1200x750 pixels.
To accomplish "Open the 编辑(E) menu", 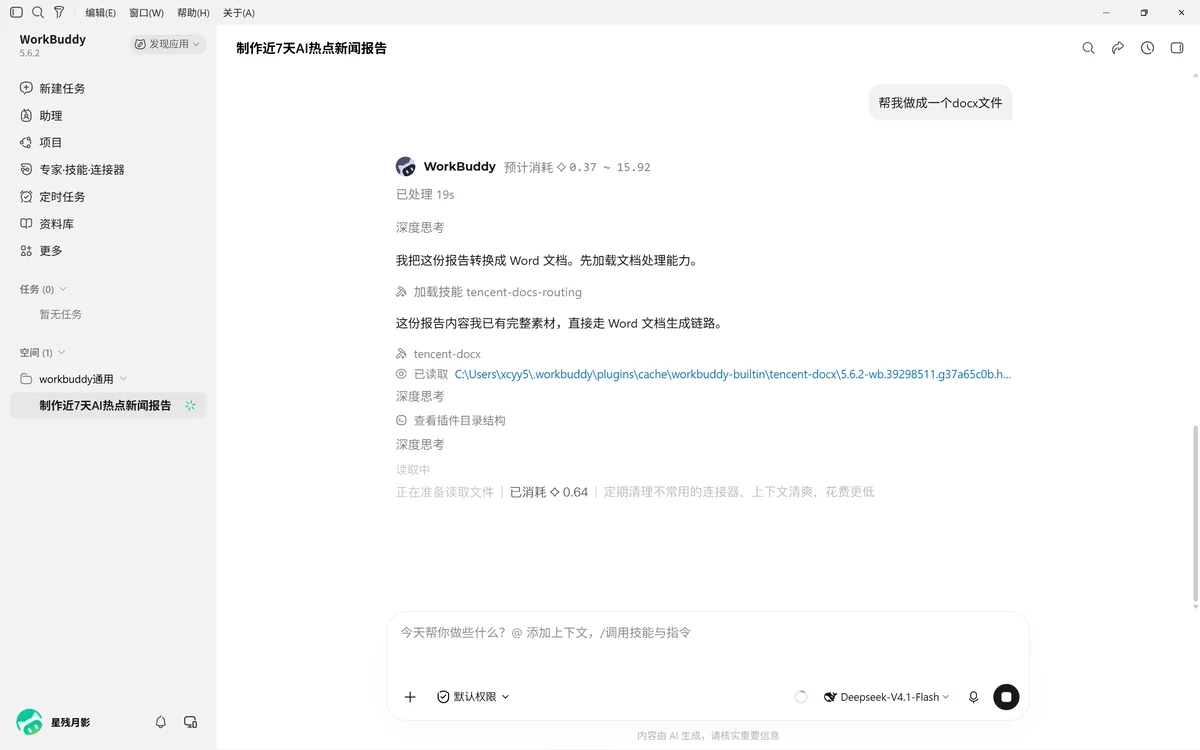I will tap(100, 13).
